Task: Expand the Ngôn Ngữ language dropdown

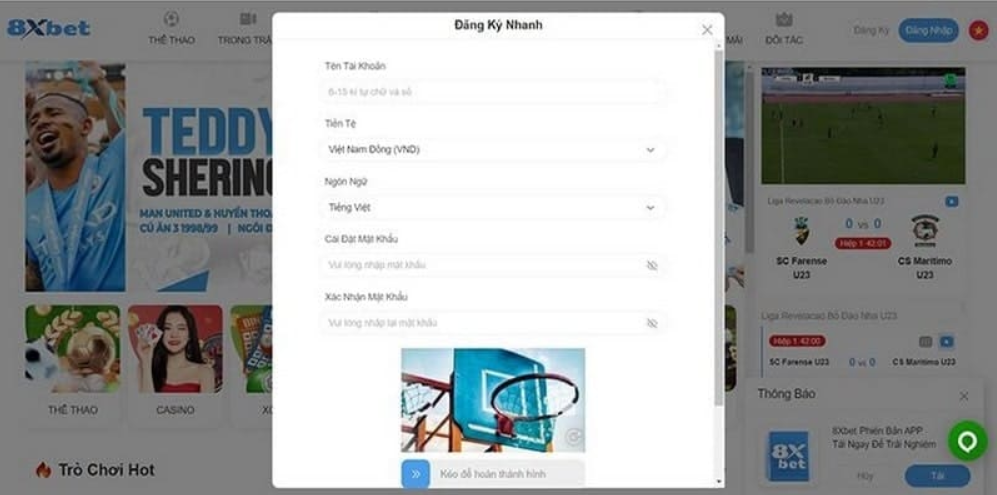Action: [x=493, y=207]
